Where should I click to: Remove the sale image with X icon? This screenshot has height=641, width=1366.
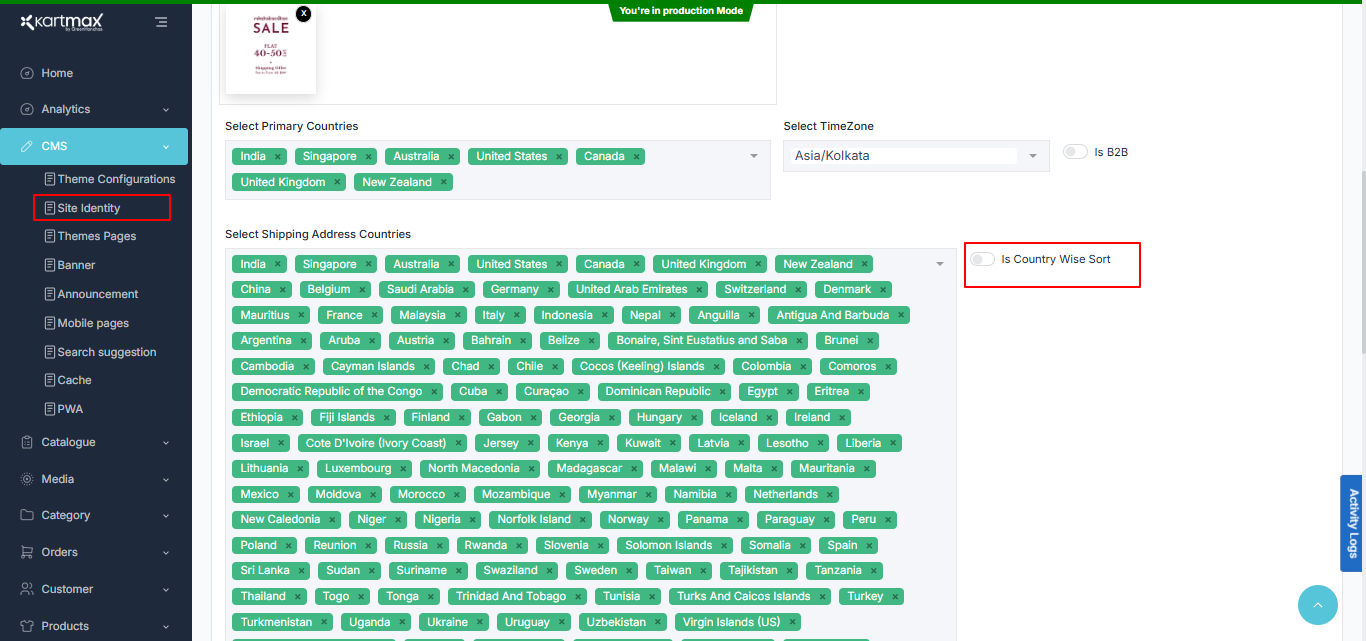304,13
